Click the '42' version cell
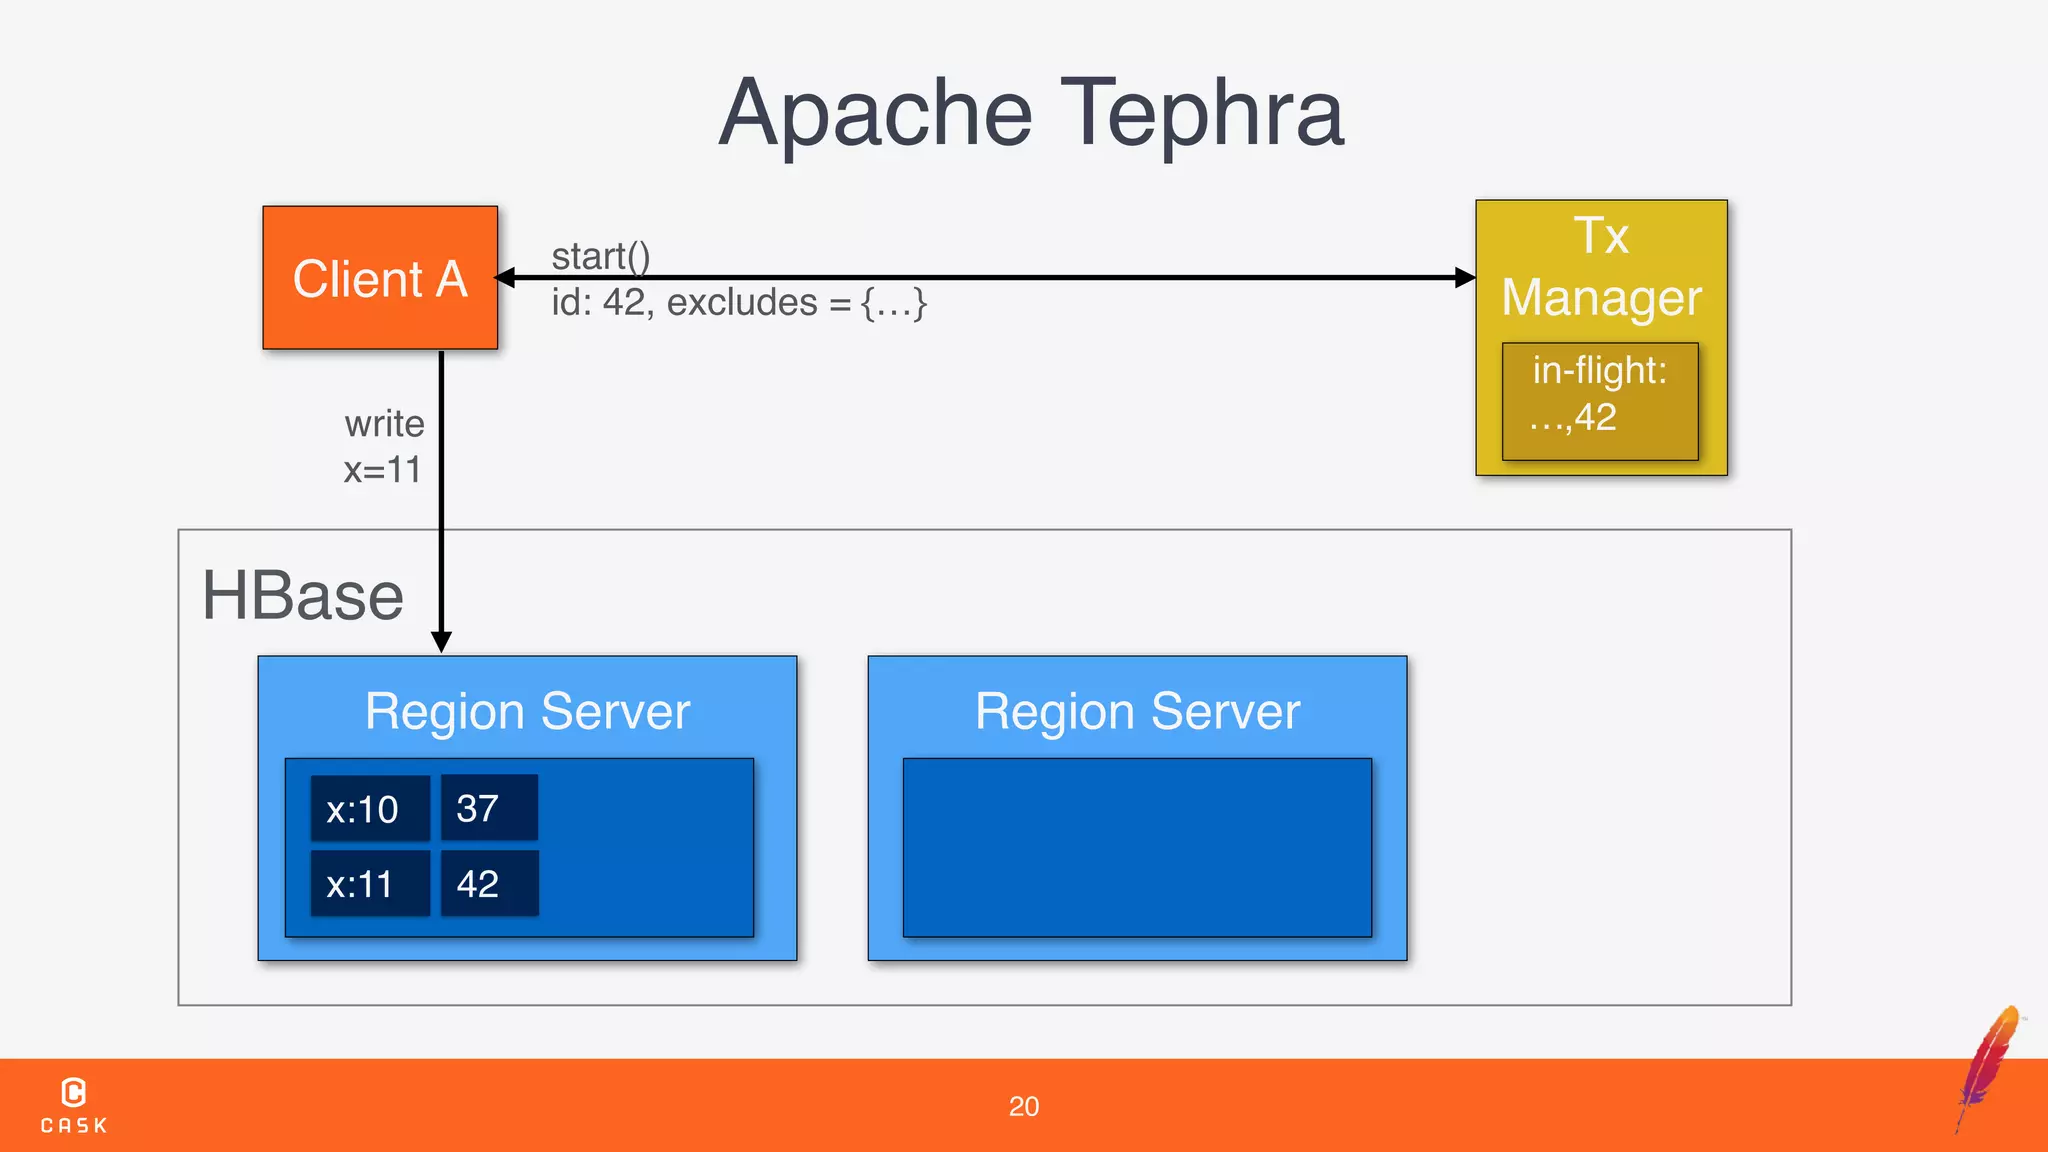The width and height of the screenshot is (2048, 1152). tap(489, 883)
